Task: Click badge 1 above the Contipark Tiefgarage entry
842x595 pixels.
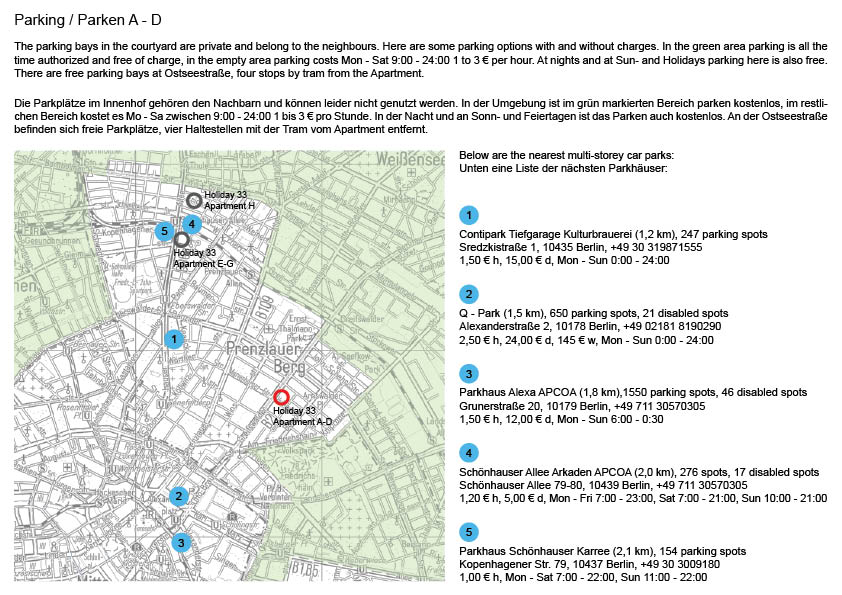Action: tap(469, 215)
